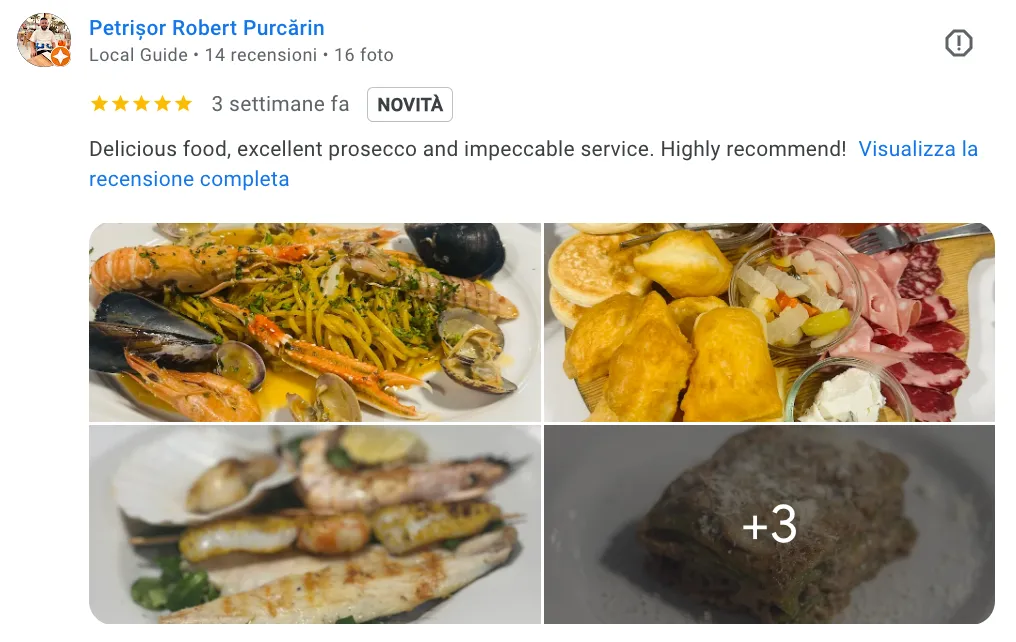Click the orange Local Guide badge on avatar

tap(61, 56)
